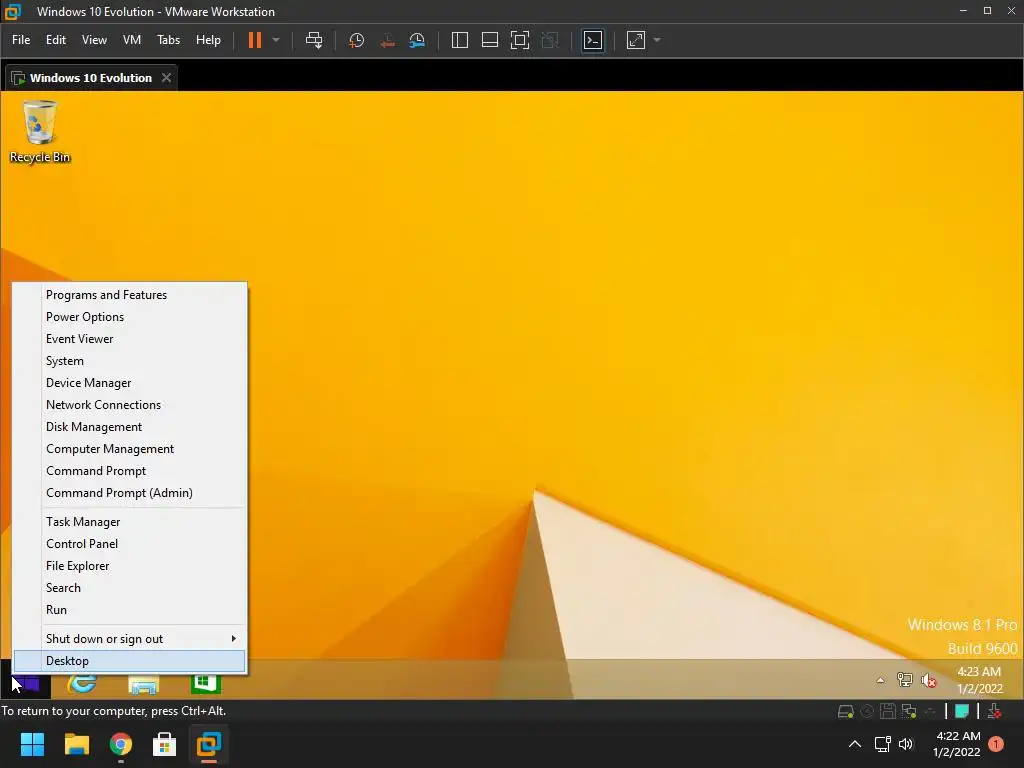This screenshot has height=768, width=1024.
Task: Click the dimmed VMware status icon beside the network adapter
Action: (930, 711)
